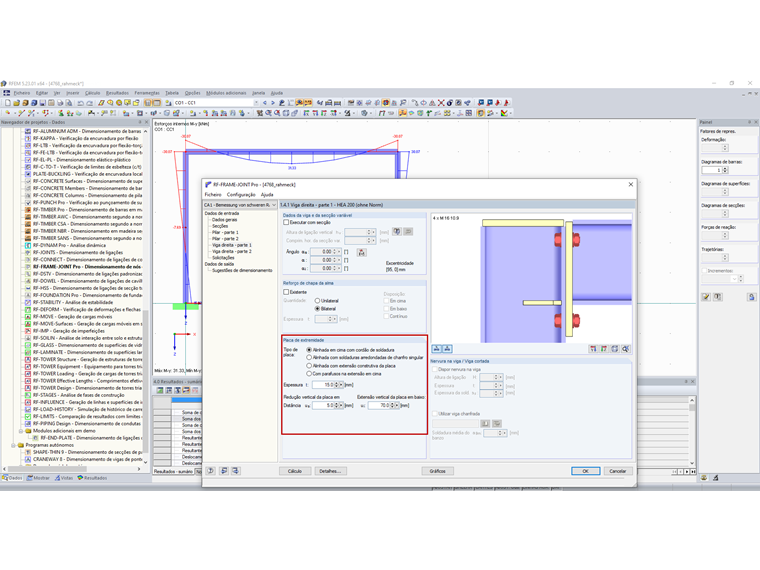
Task: Click second view icon below joint preview left
Action: tap(447, 348)
